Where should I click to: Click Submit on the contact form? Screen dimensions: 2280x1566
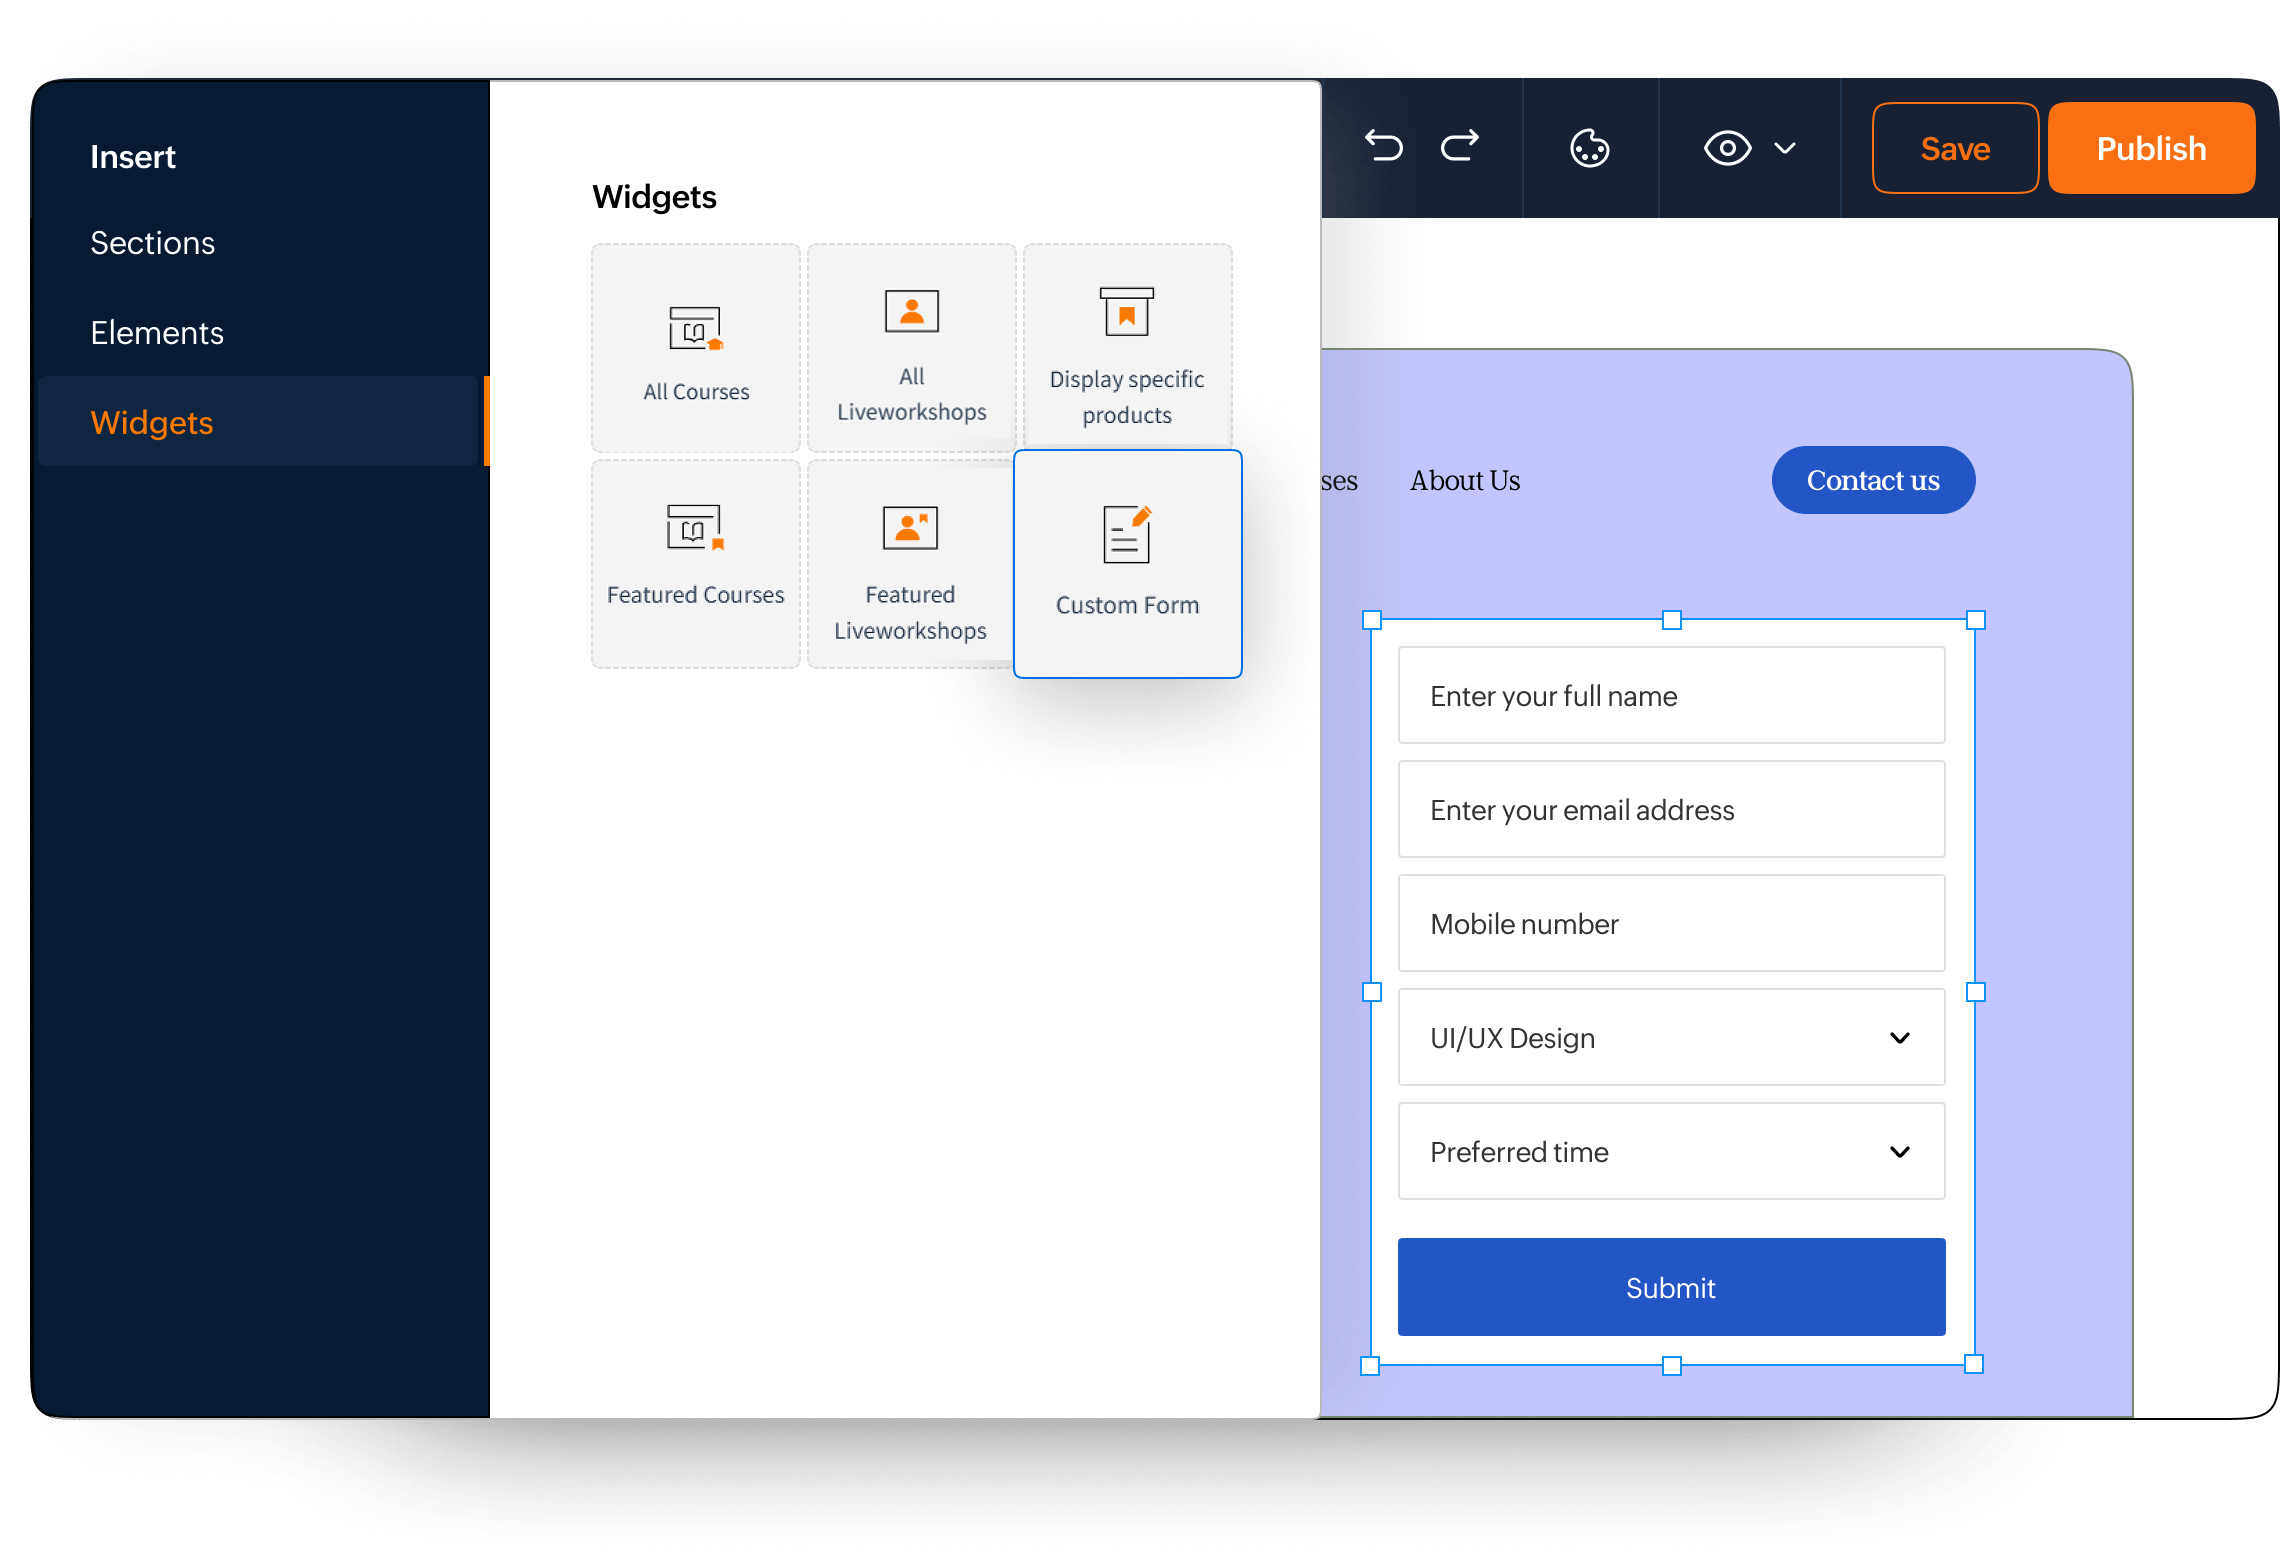click(x=1670, y=1288)
